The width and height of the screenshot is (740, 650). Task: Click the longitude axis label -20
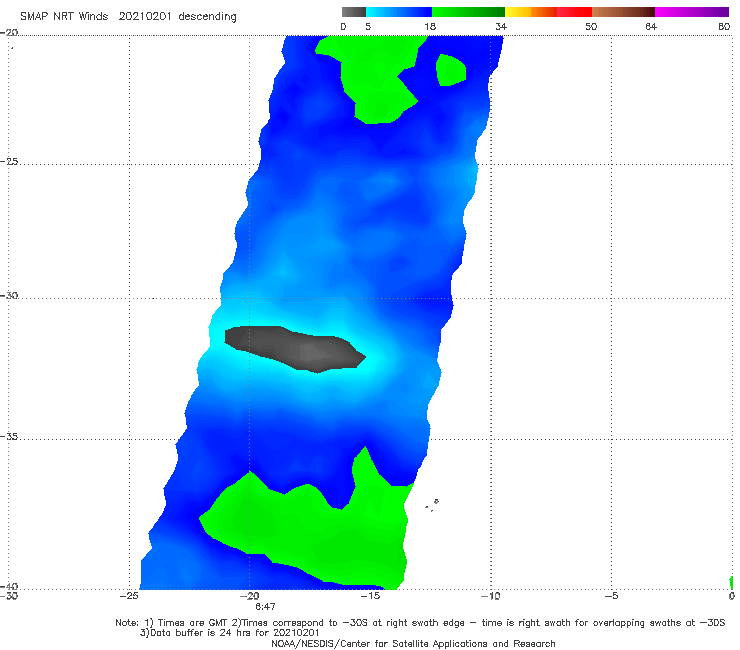[250, 596]
